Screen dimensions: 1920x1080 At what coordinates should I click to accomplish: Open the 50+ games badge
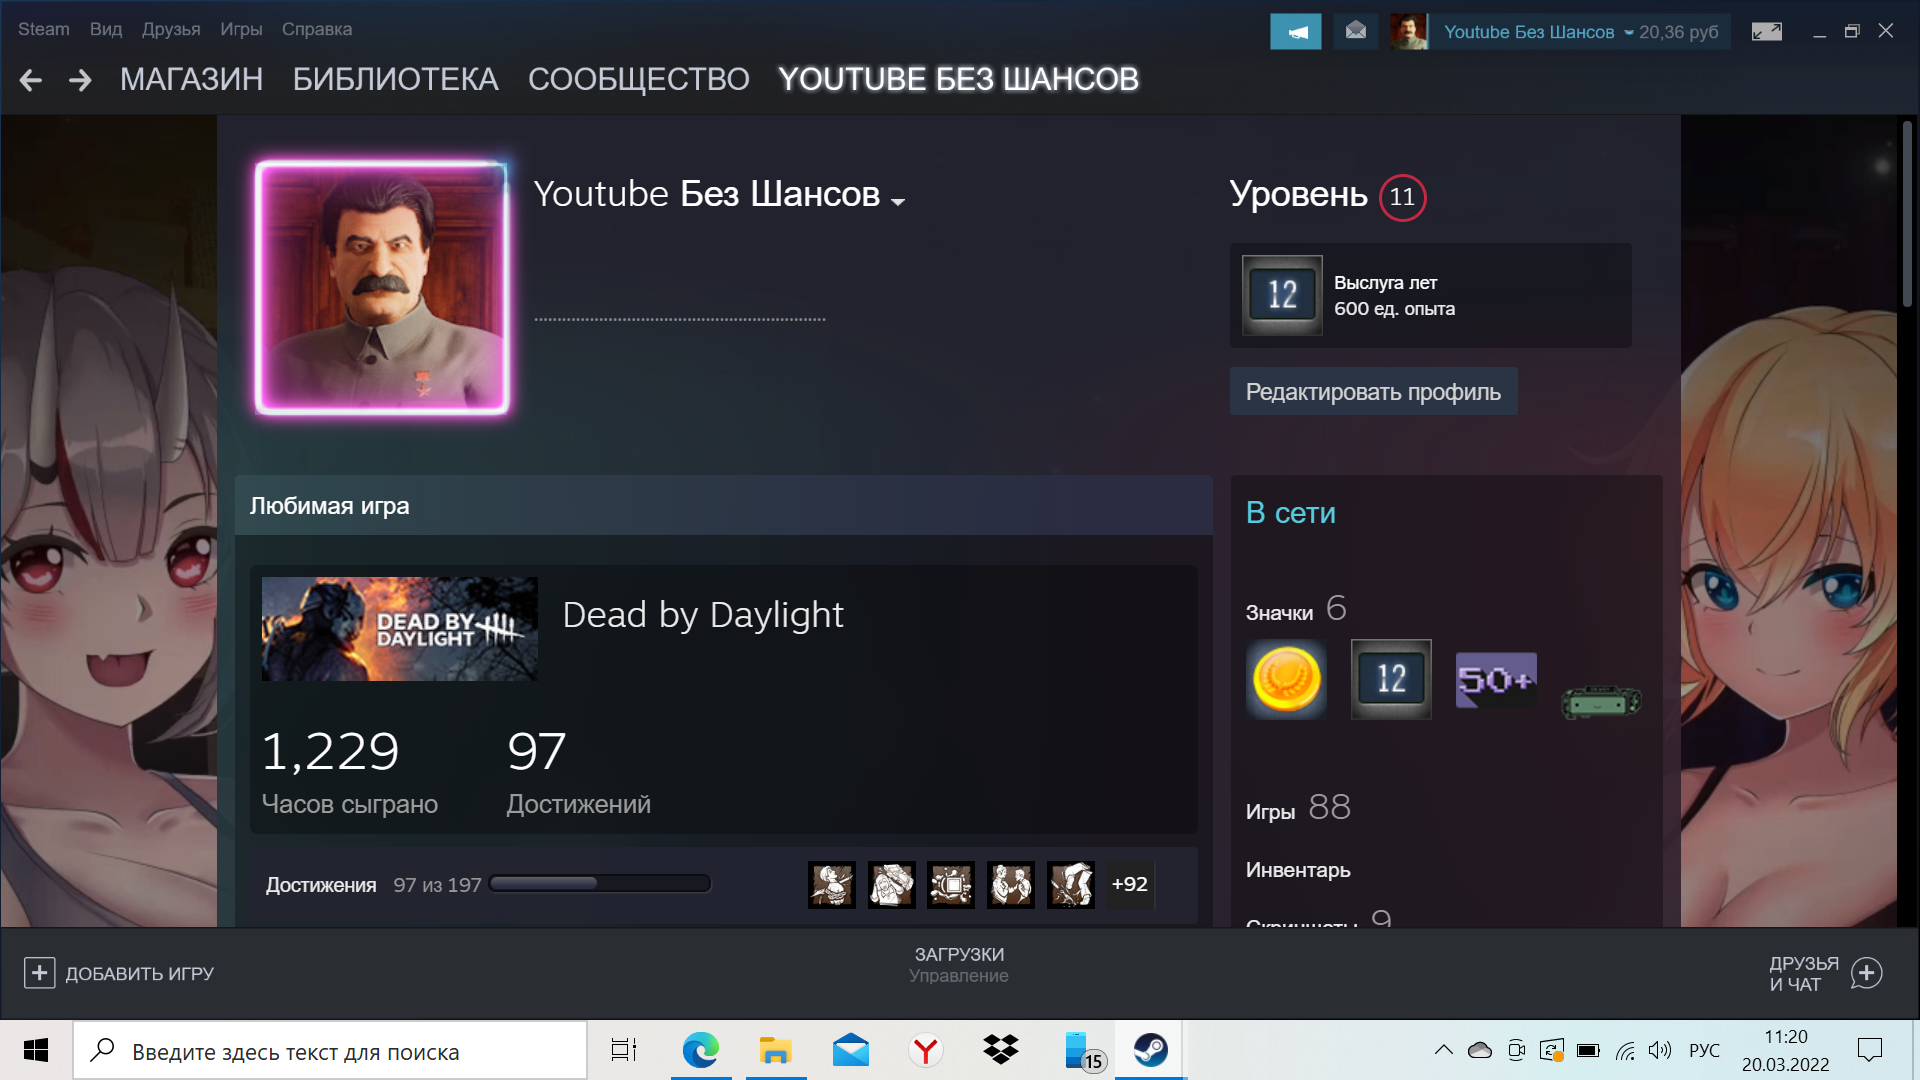coord(1495,680)
